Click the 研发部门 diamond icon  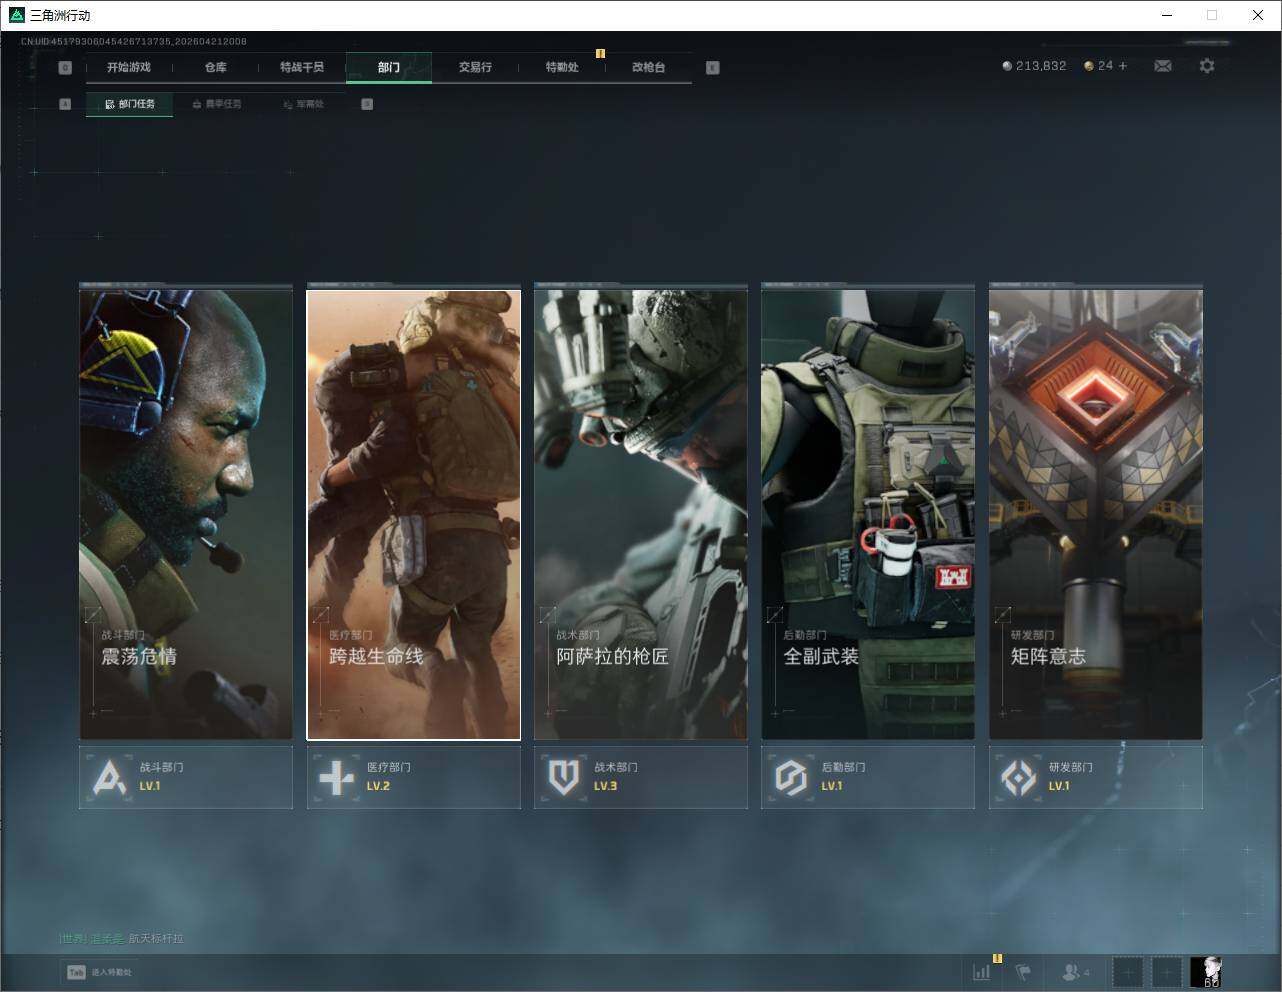[x=1019, y=777]
